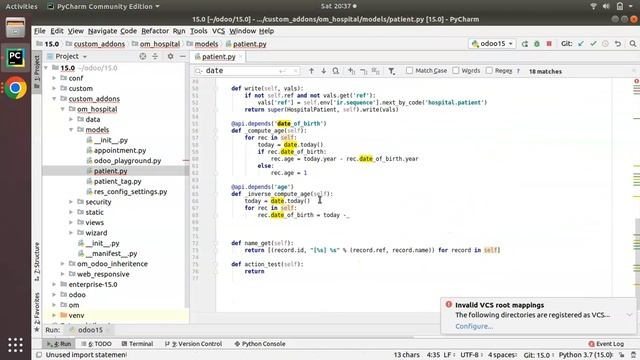Open the 9: Version Control tool window

193,344
